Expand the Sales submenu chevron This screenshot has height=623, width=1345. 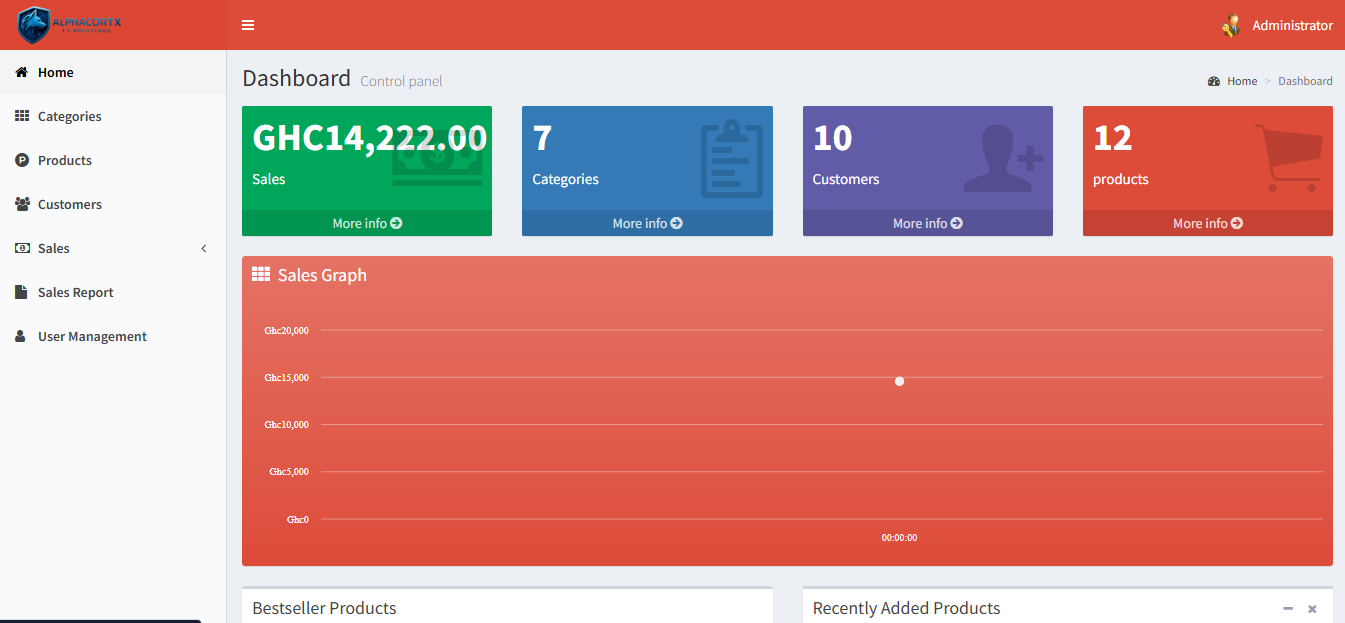point(204,248)
